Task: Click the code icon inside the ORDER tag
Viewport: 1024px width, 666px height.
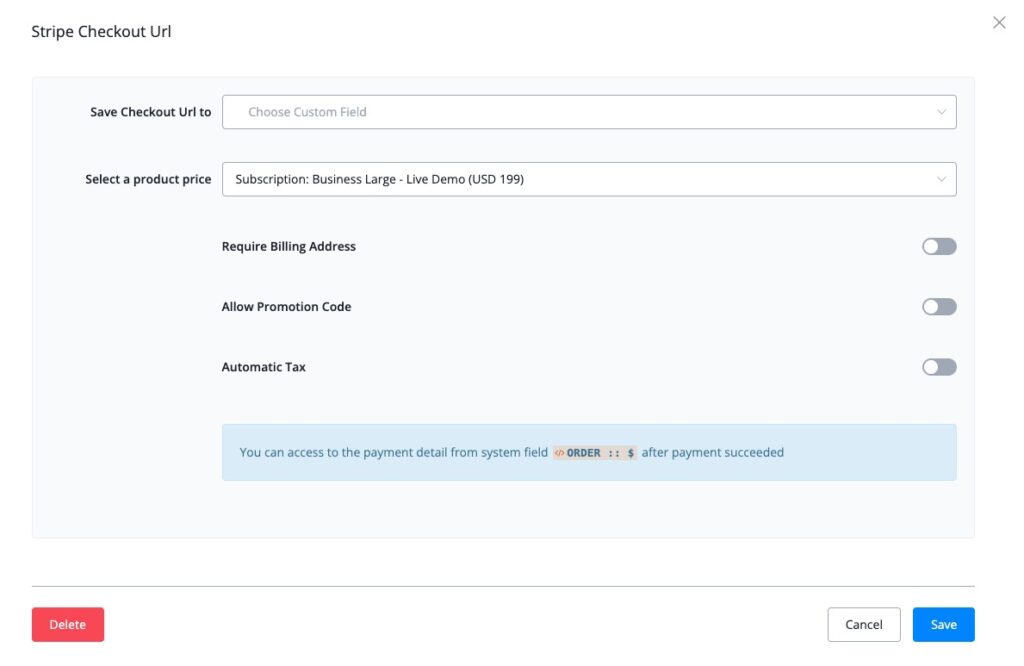Action: click(x=560, y=453)
